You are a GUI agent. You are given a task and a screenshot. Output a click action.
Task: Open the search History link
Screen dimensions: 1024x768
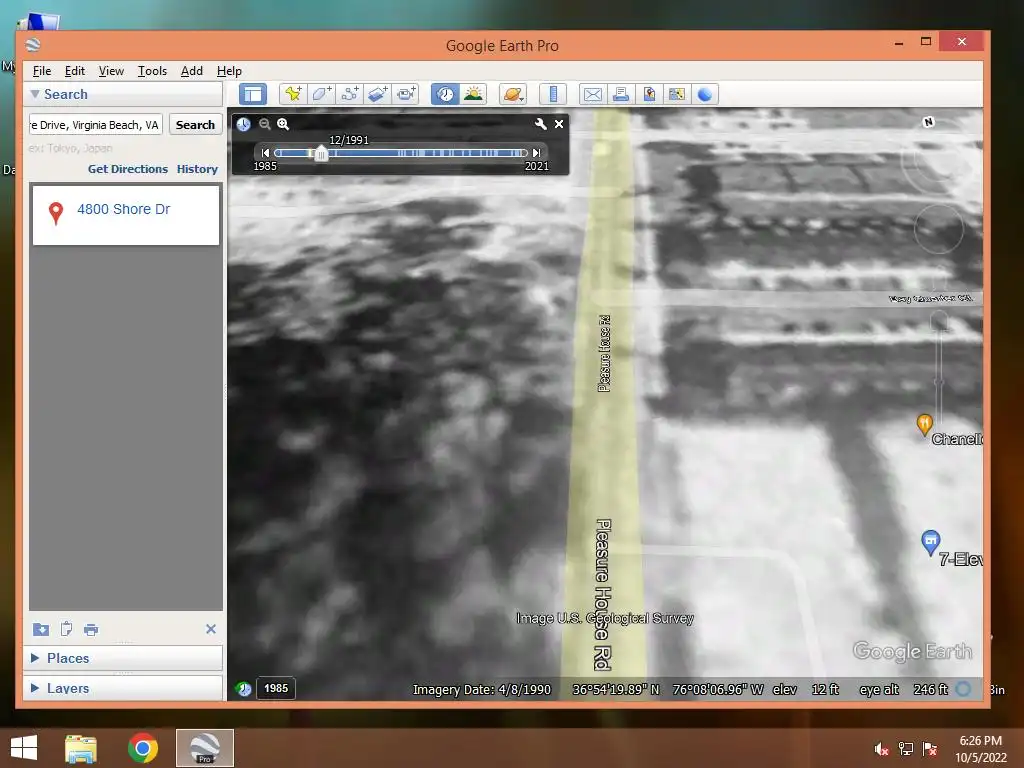[x=197, y=169]
